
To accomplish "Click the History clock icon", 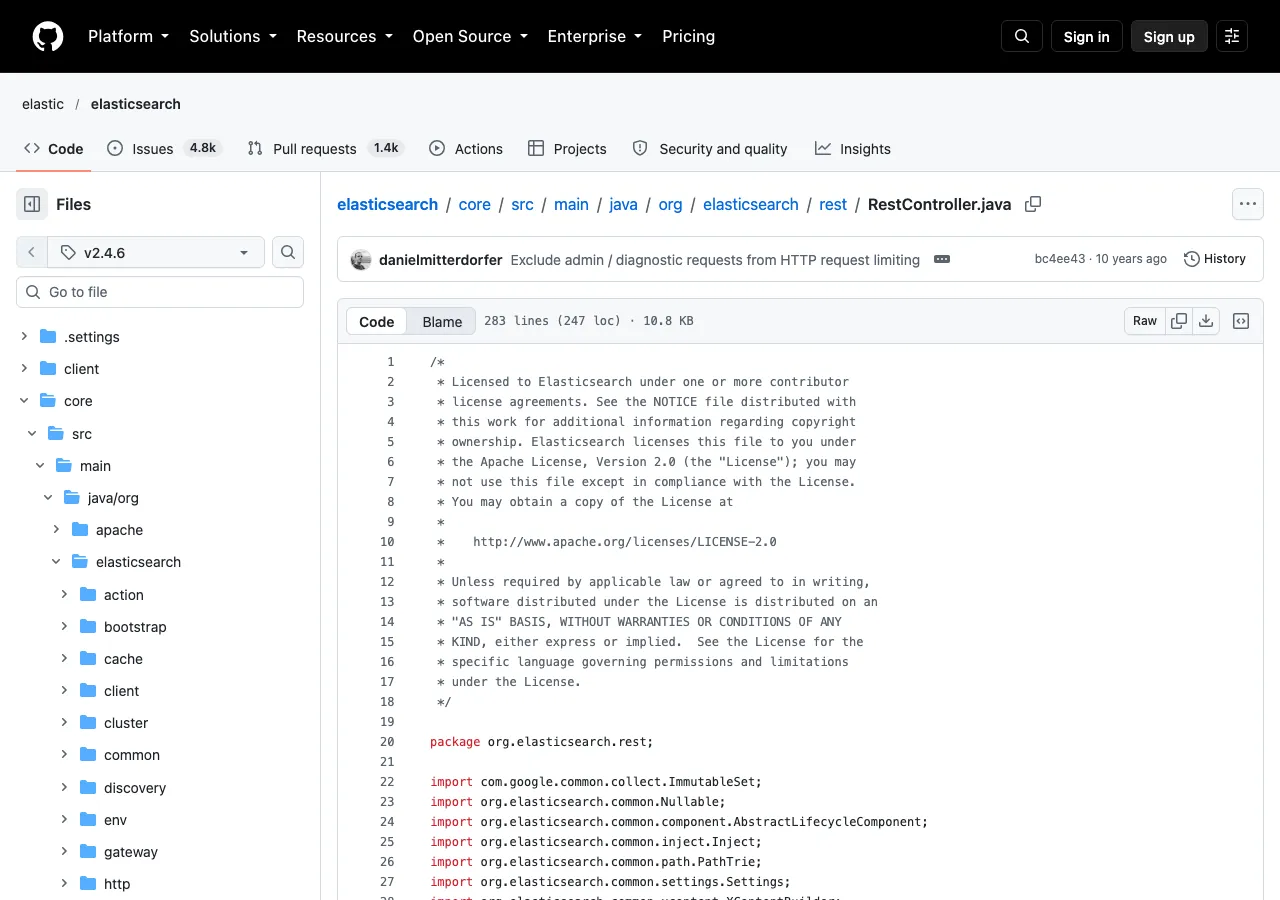I will click(1192, 259).
